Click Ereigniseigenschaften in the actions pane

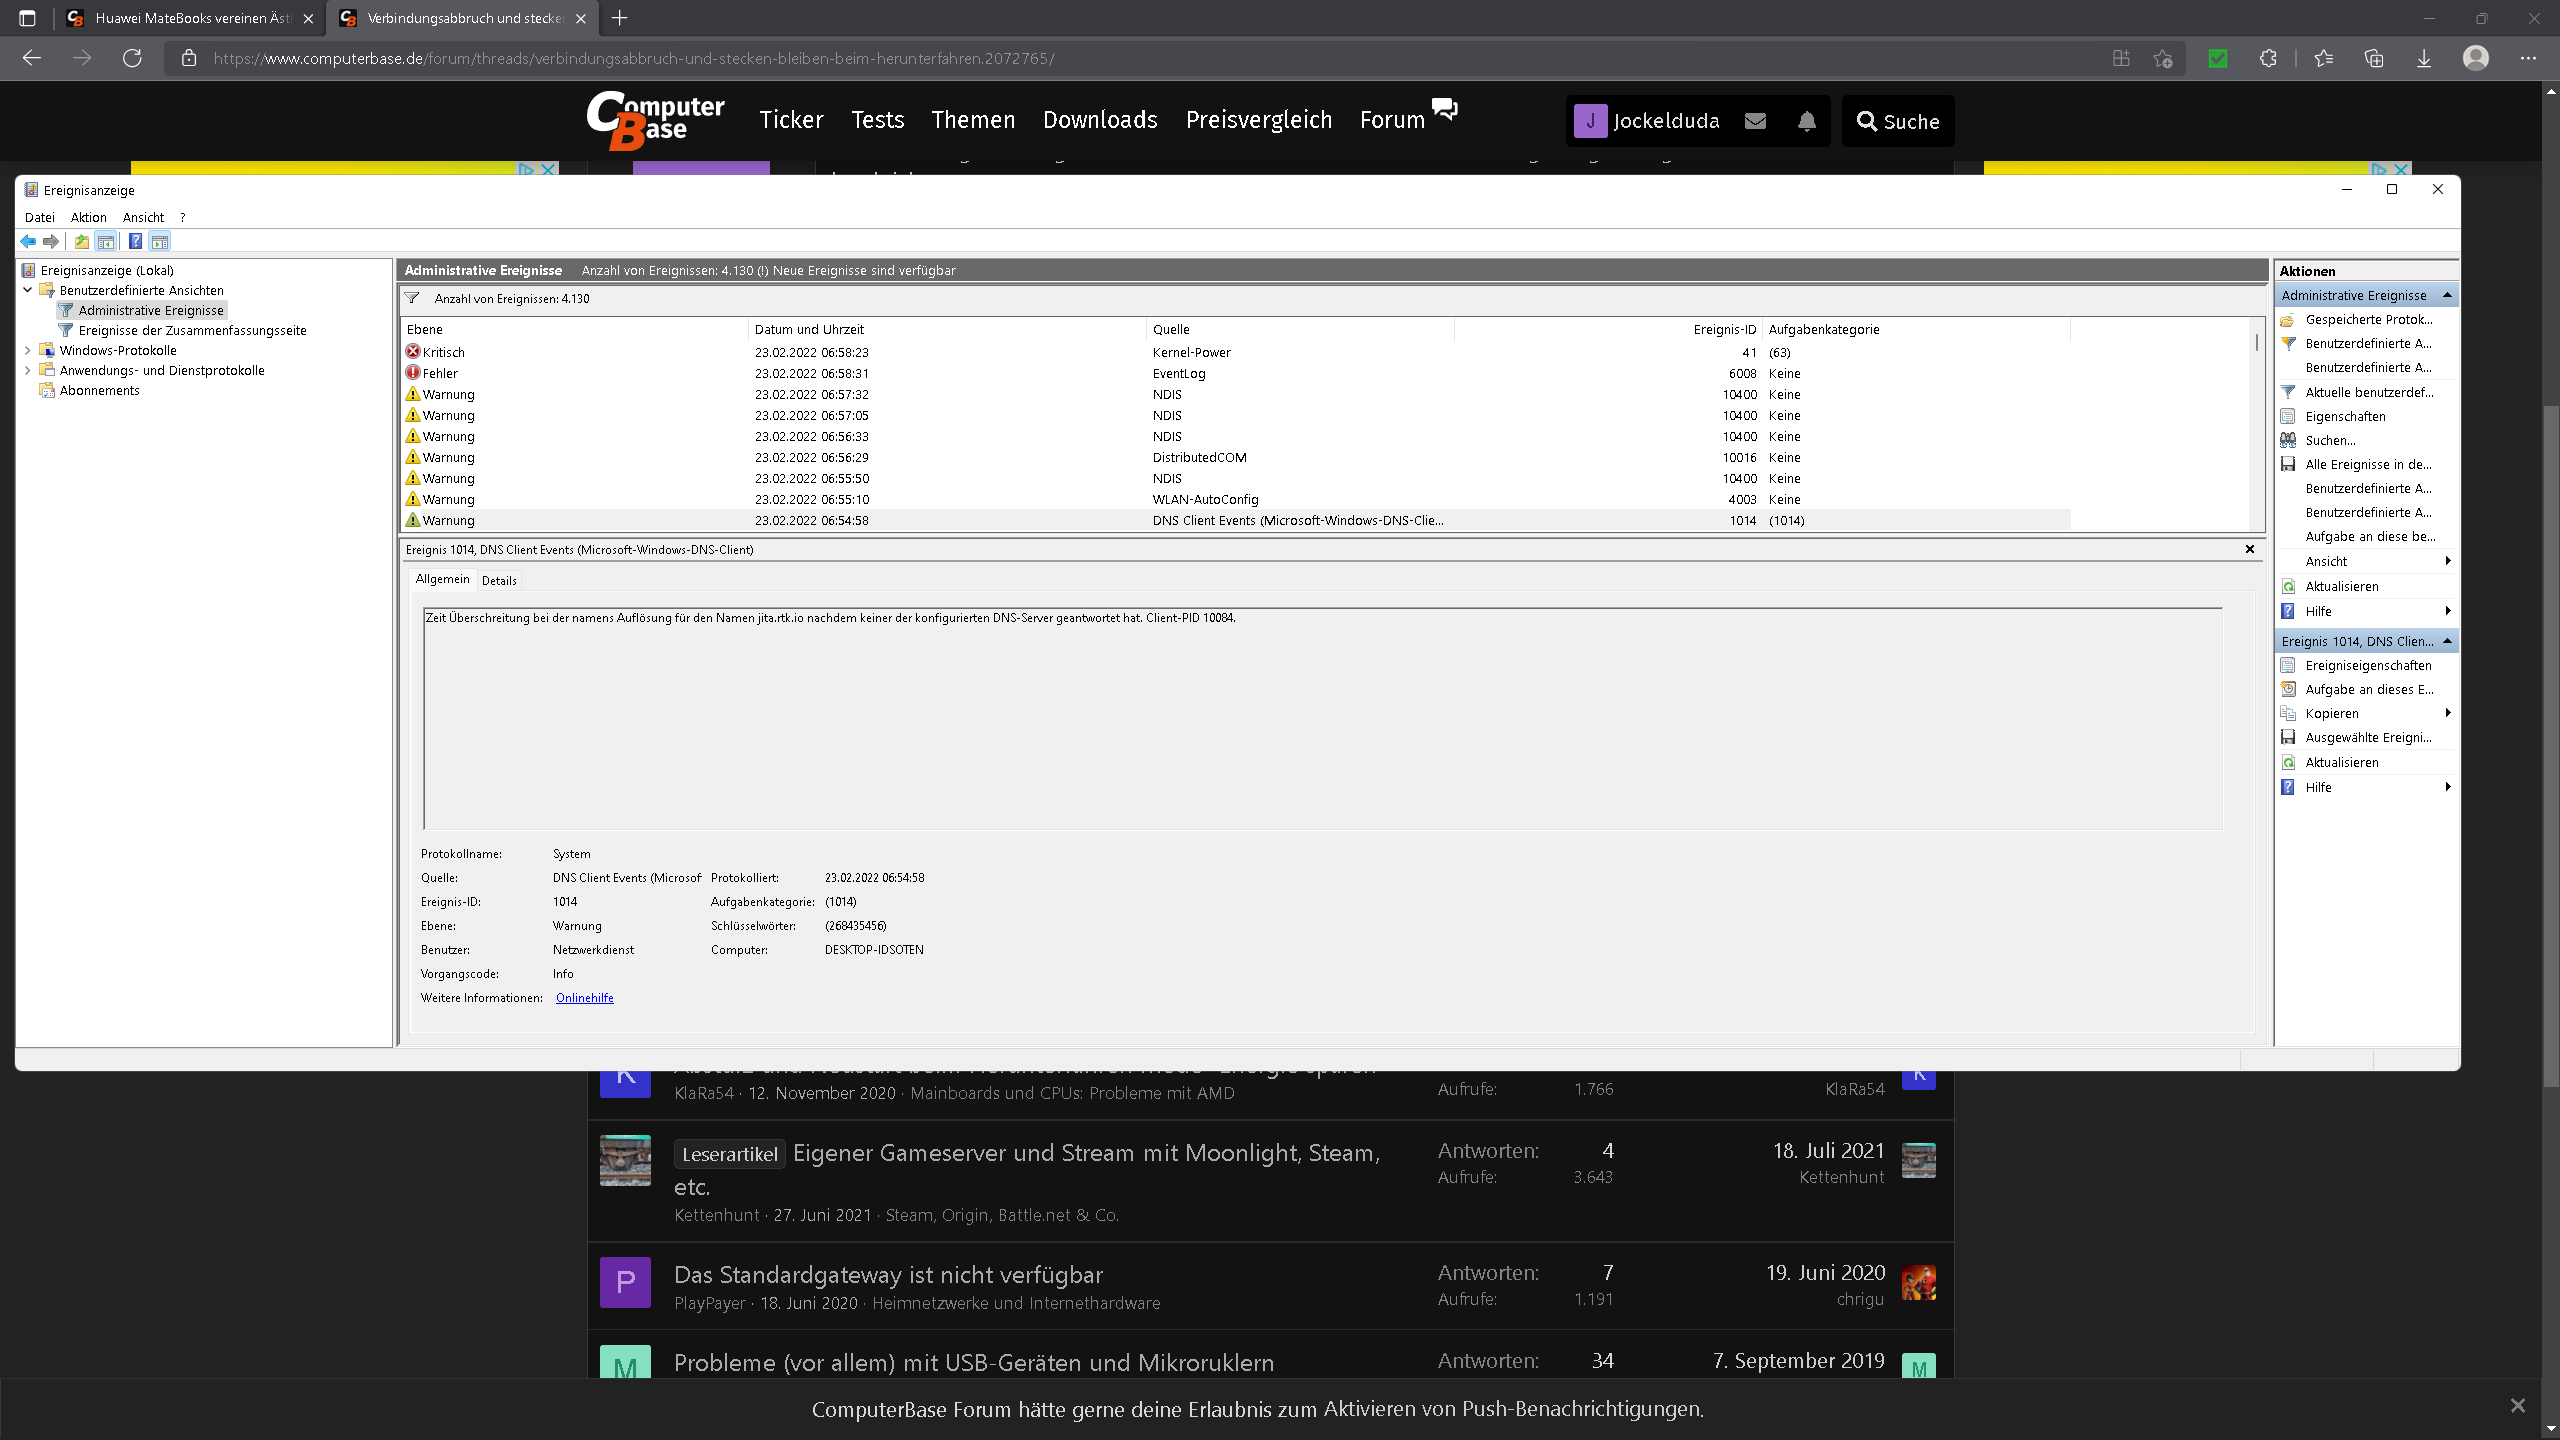(2368, 665)
